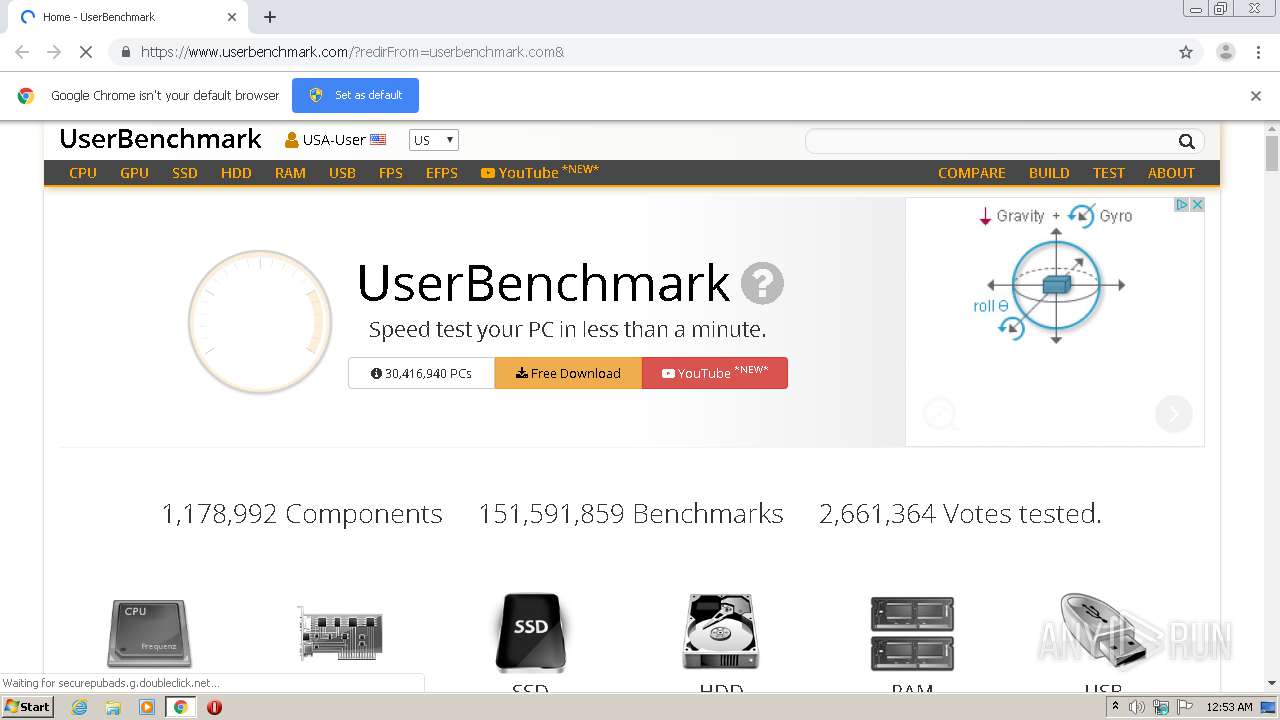The height and width of the screenshot is (720, 1280).
Task: Open Internet Explorer in taskbar
Action: 79,707
